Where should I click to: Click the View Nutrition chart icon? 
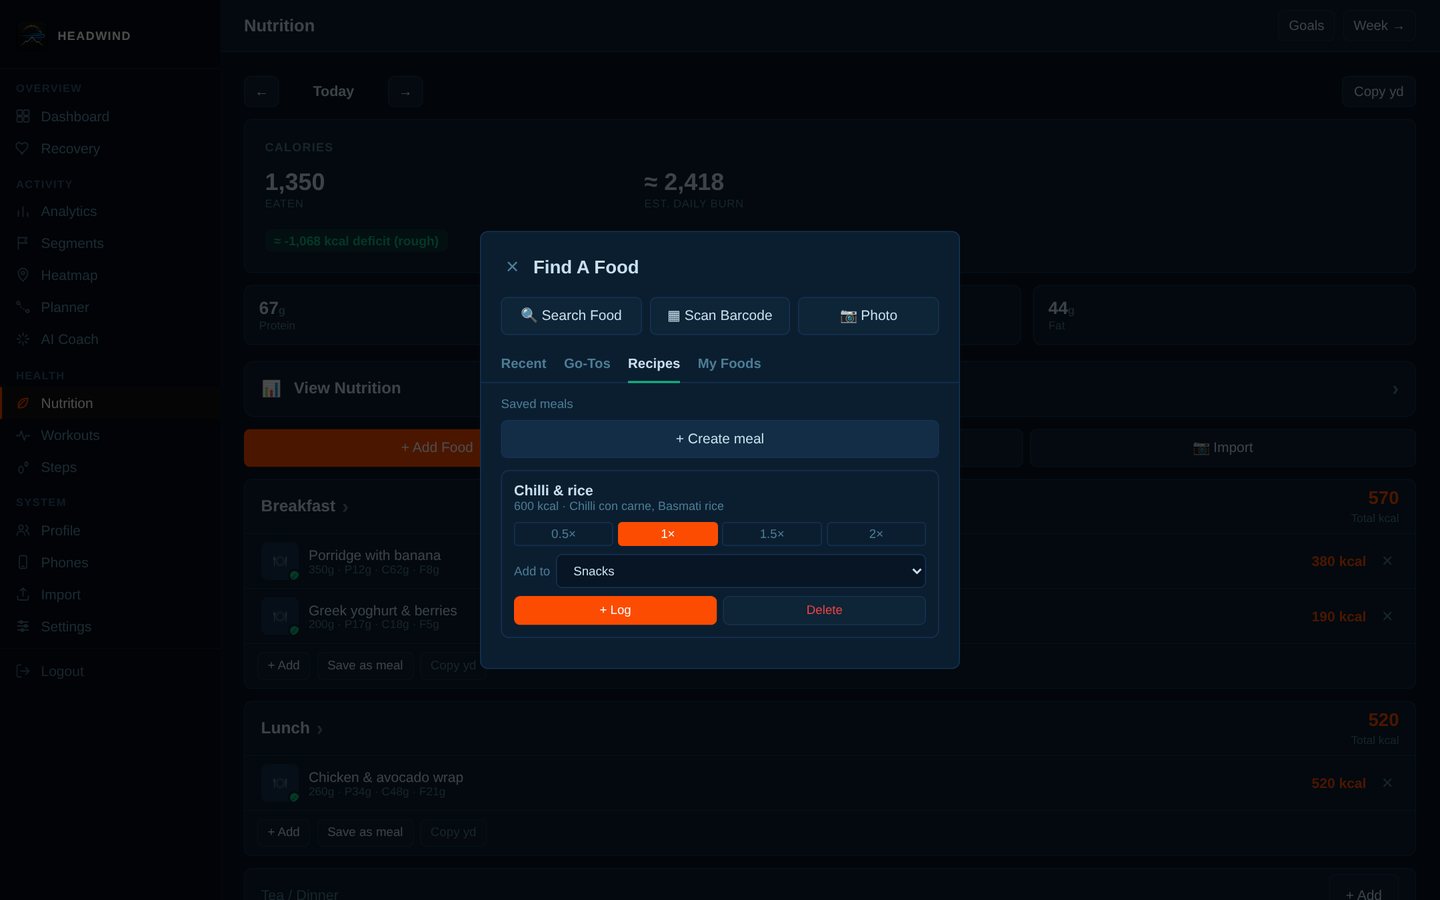tap(271, 388)
